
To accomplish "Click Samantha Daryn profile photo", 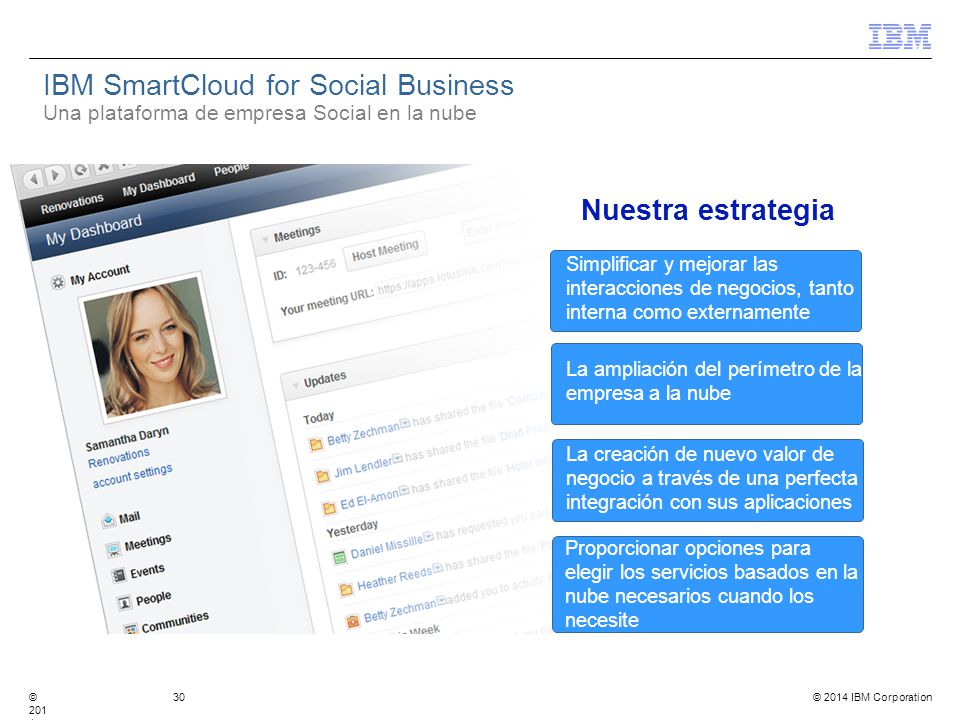I will coord(152,345).
